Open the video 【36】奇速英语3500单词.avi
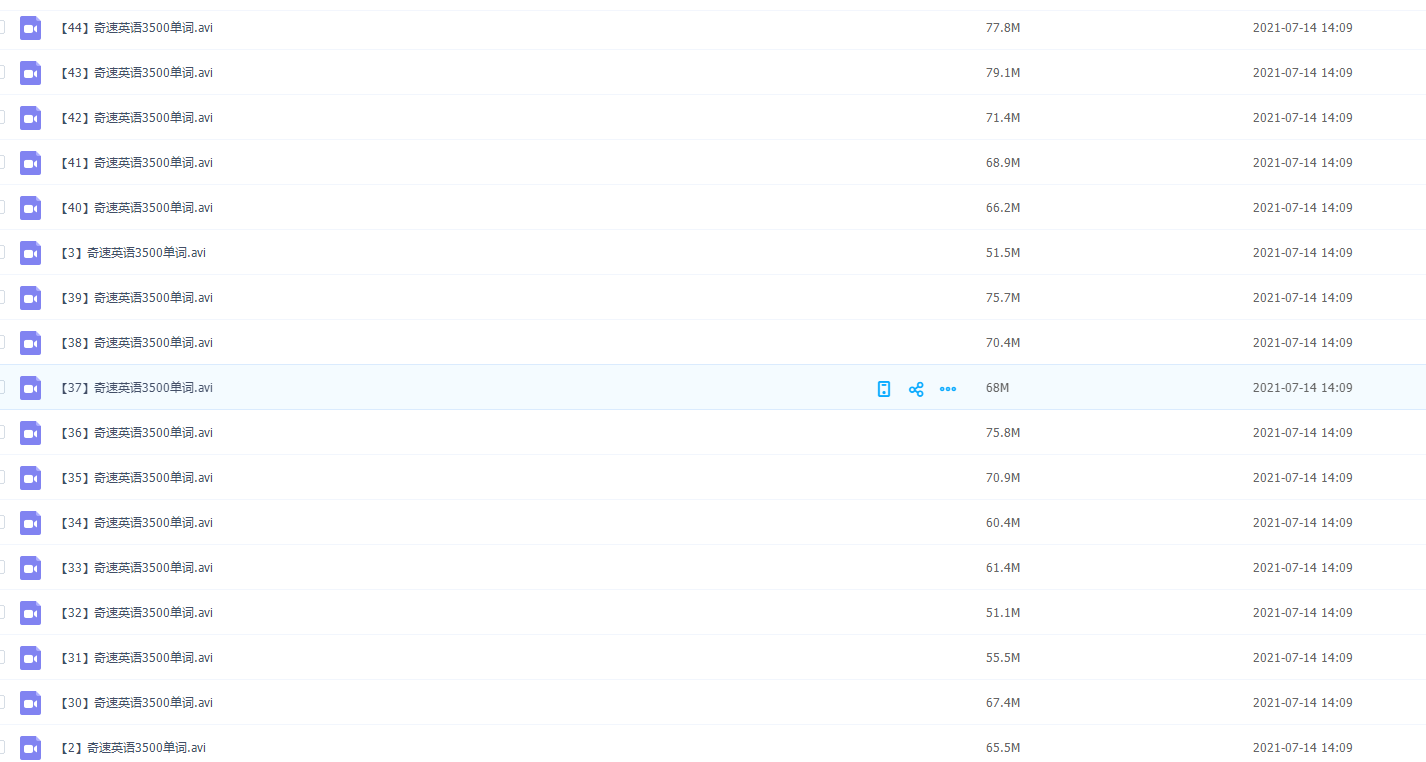1426x762 pixels. pos(137,433)
